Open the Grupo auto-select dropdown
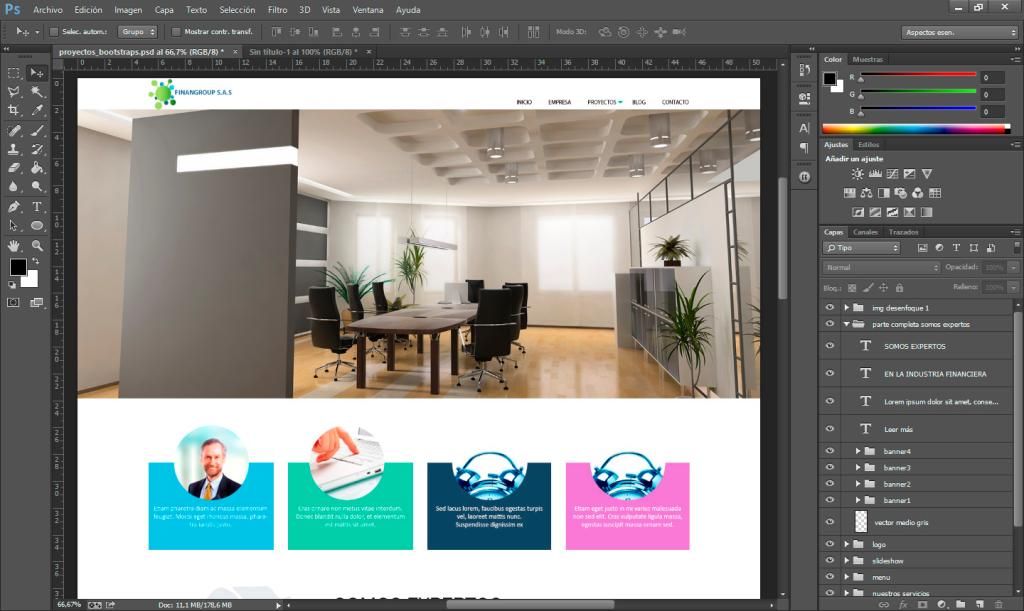 tap(138, 31)
